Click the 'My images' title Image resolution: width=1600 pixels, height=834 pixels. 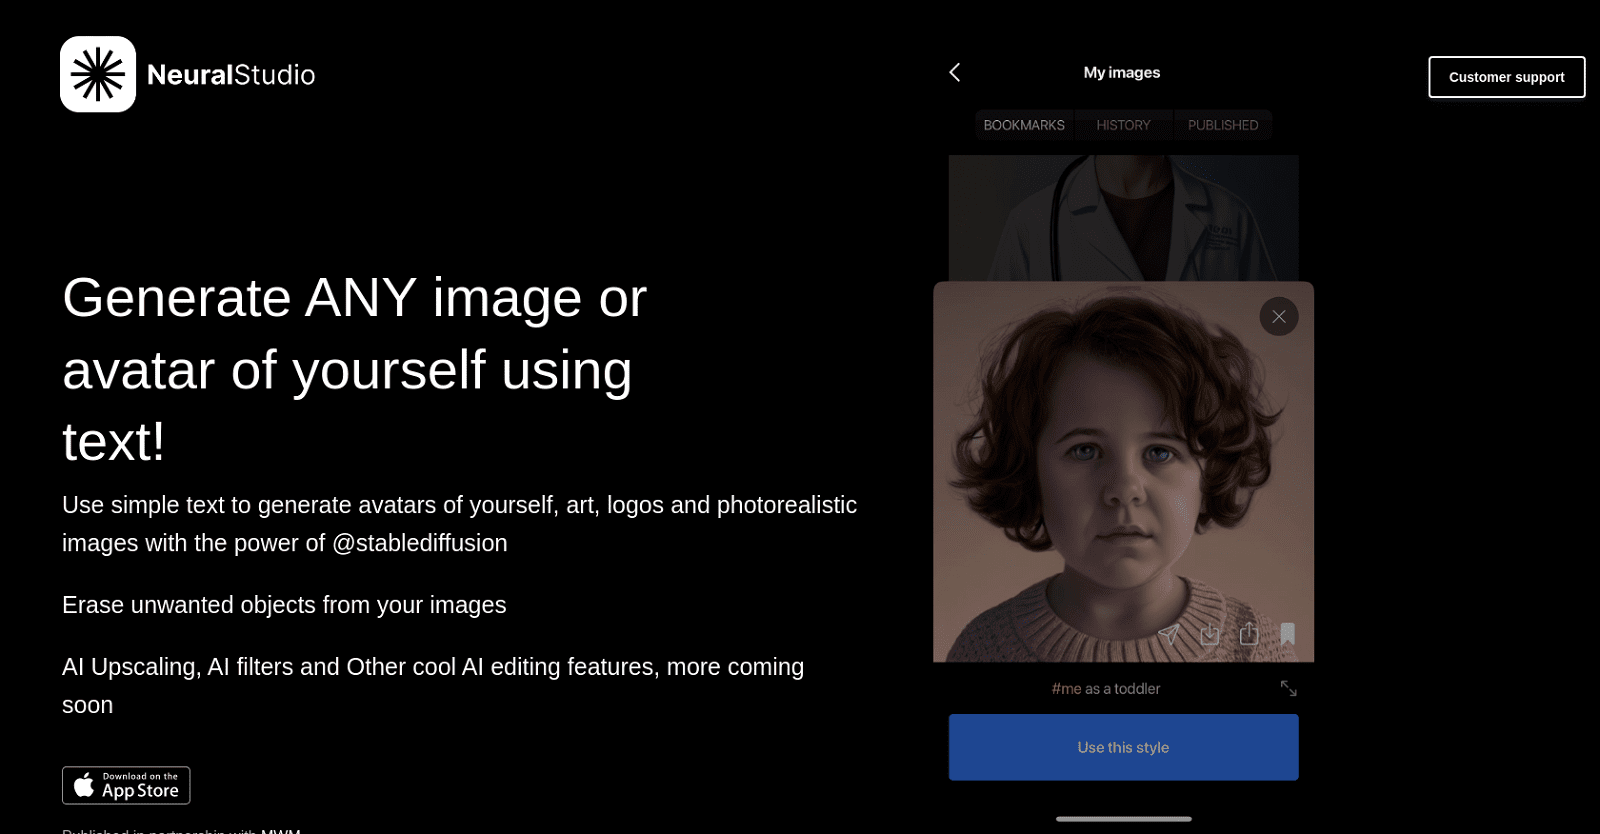1122,72
